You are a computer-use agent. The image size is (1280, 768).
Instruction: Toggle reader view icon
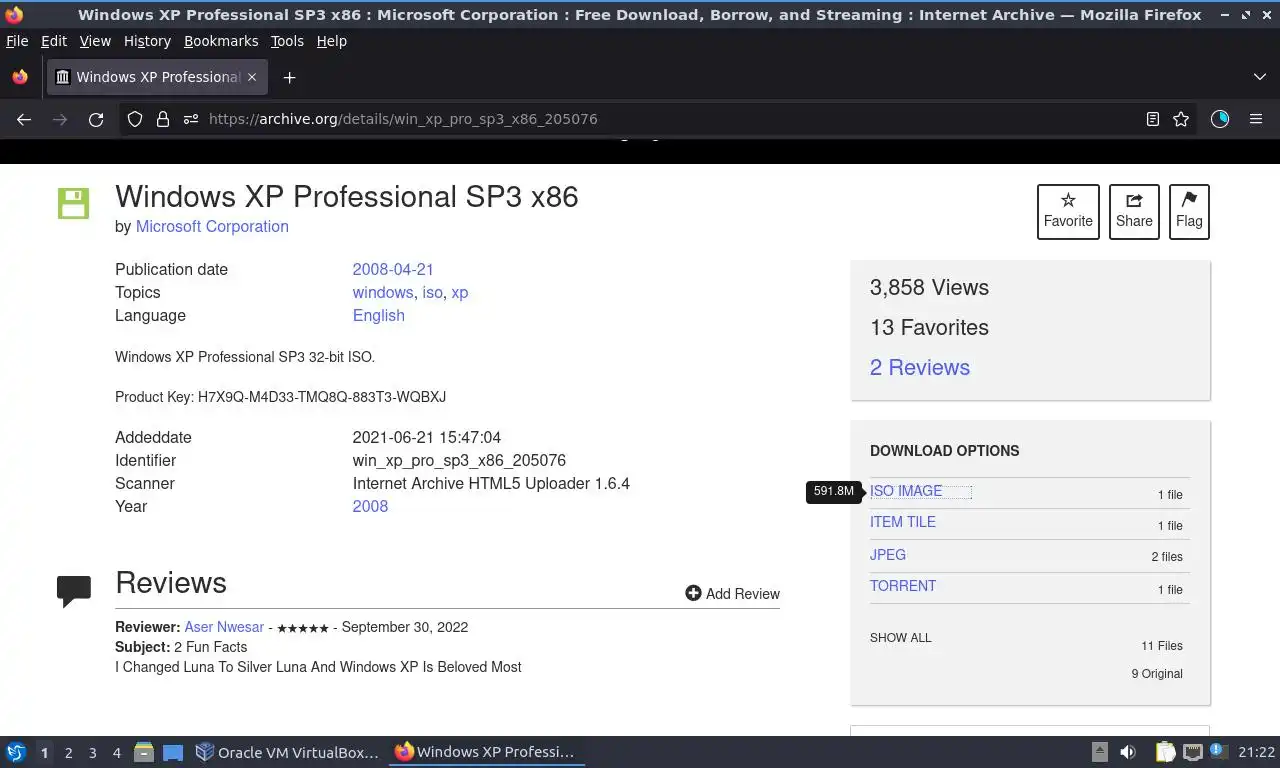(x=1153, y=119)
